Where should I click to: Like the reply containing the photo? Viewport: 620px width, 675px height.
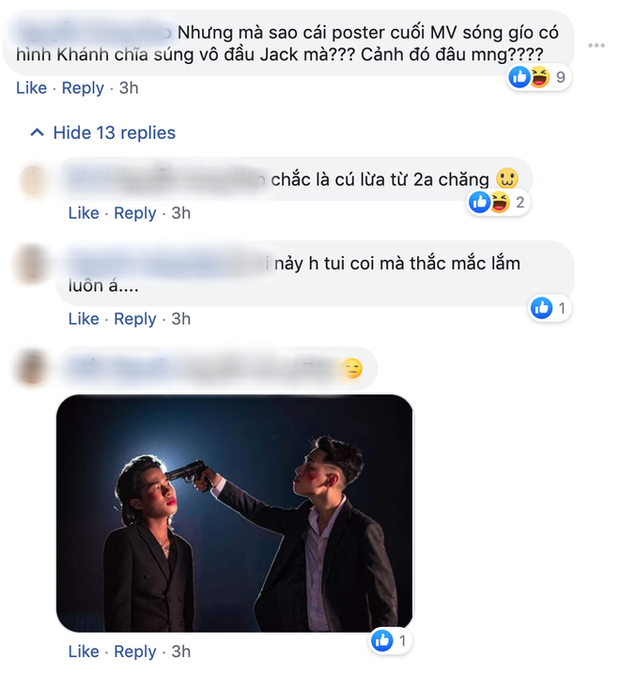pos(83,652)
